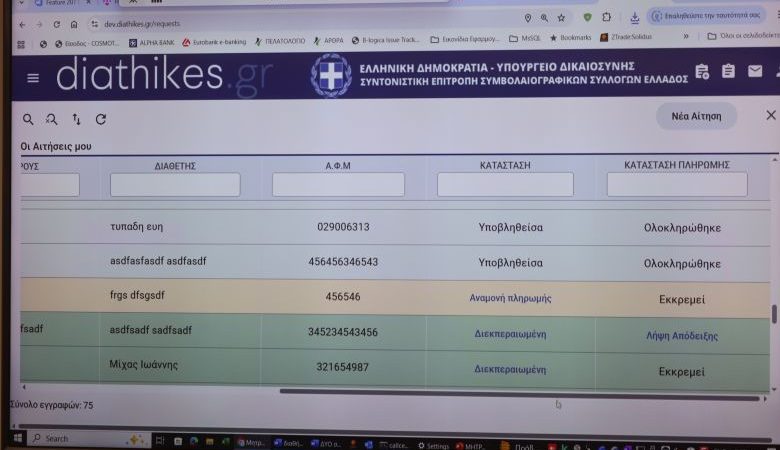The height and width of the screenshot is (450, 780).
Task: Reload the page with browser refresh button
Action: (x=57, y=23)
